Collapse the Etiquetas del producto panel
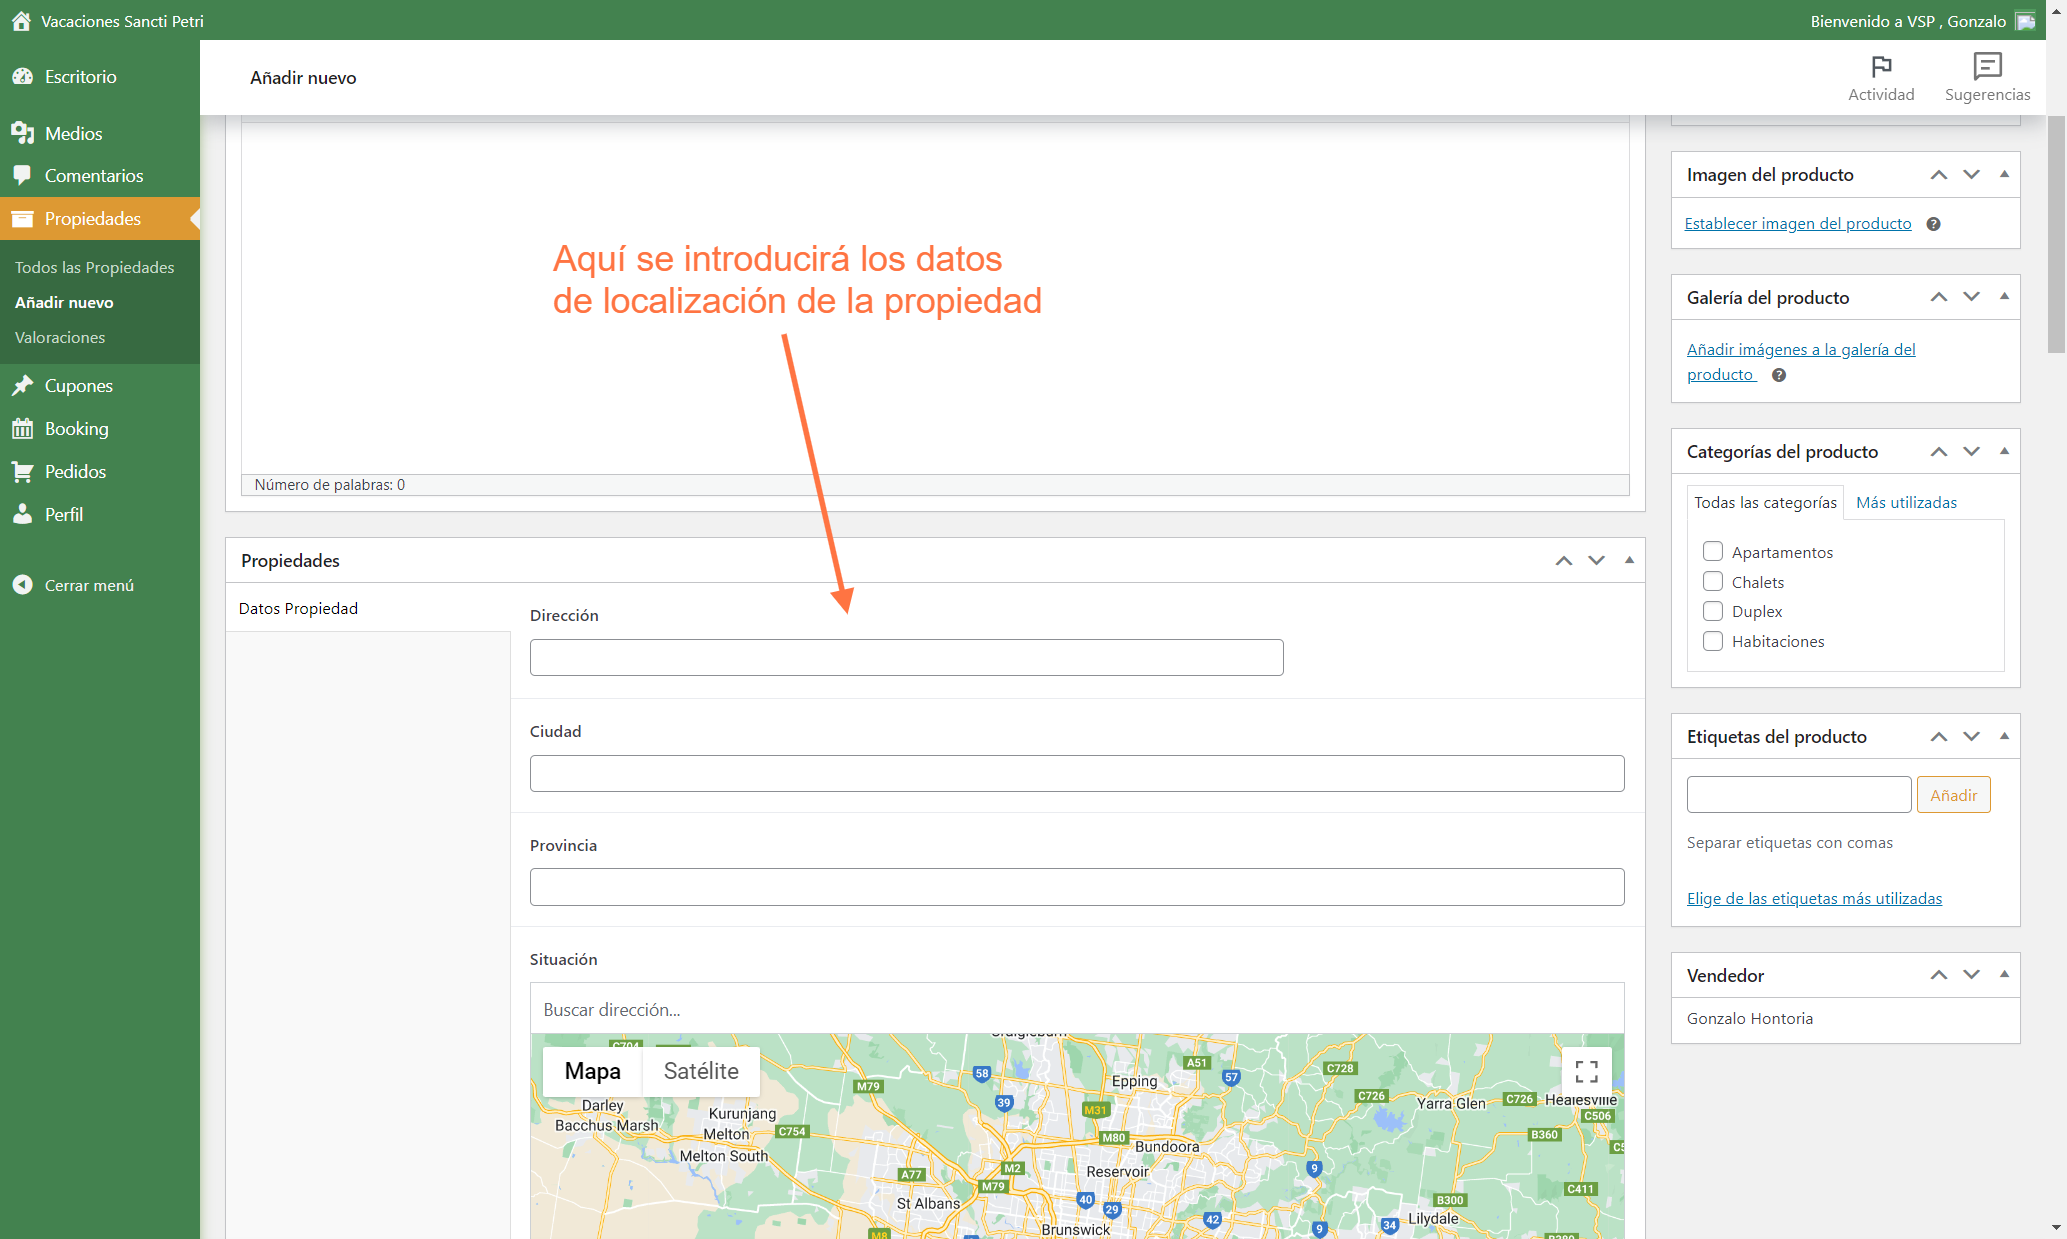Viewport: 2067px width, 1239px height. point(2004,736)
